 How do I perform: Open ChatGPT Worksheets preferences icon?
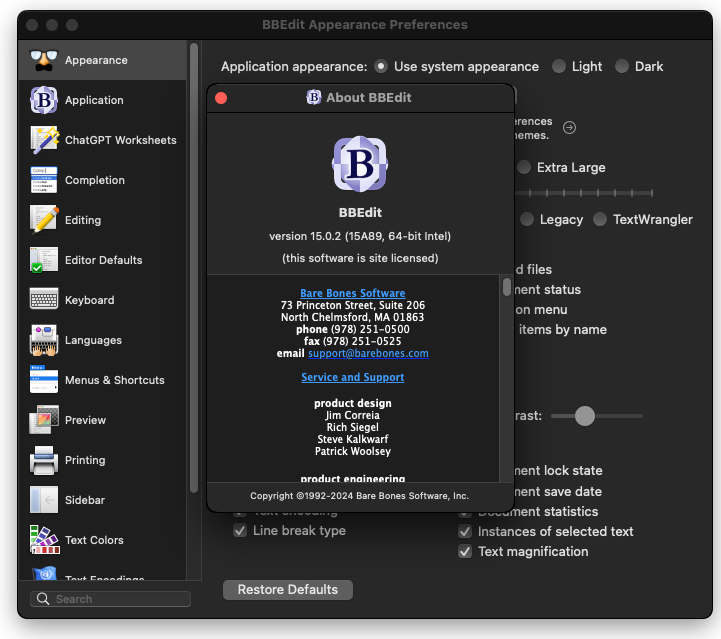(43, 140)
